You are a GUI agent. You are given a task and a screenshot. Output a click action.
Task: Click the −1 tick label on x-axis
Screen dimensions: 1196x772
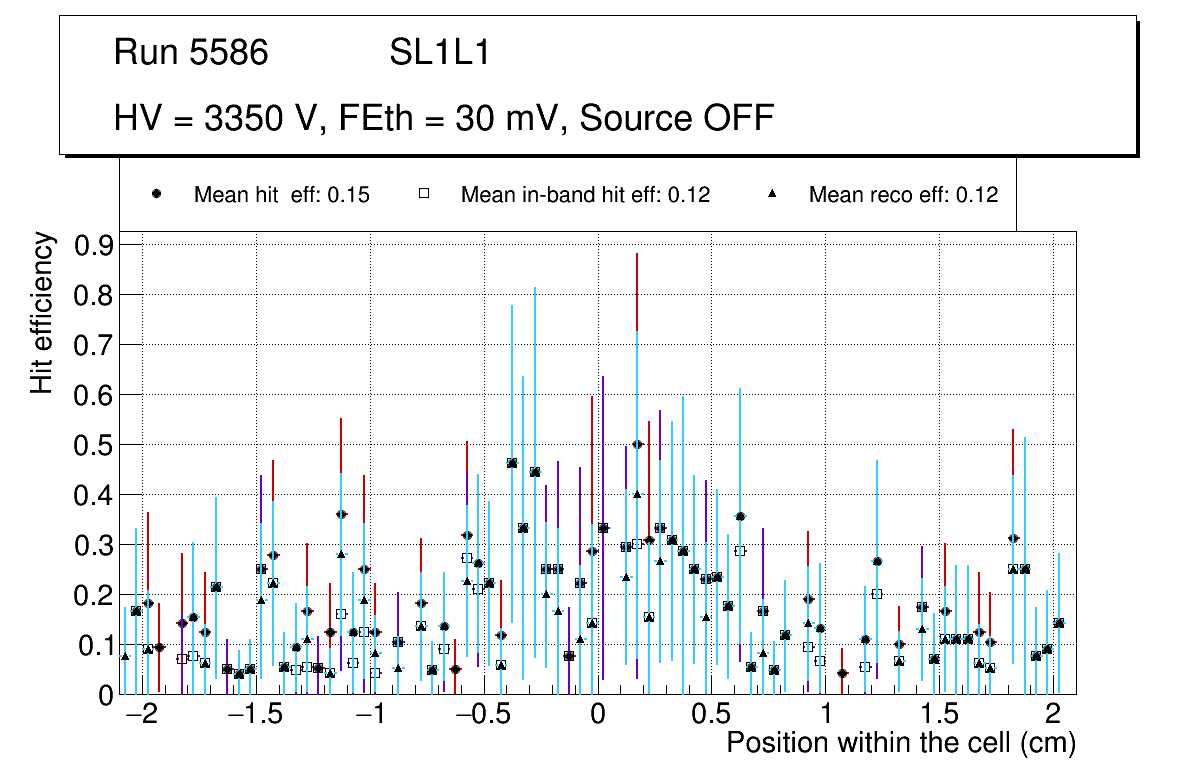pos(370,716)
